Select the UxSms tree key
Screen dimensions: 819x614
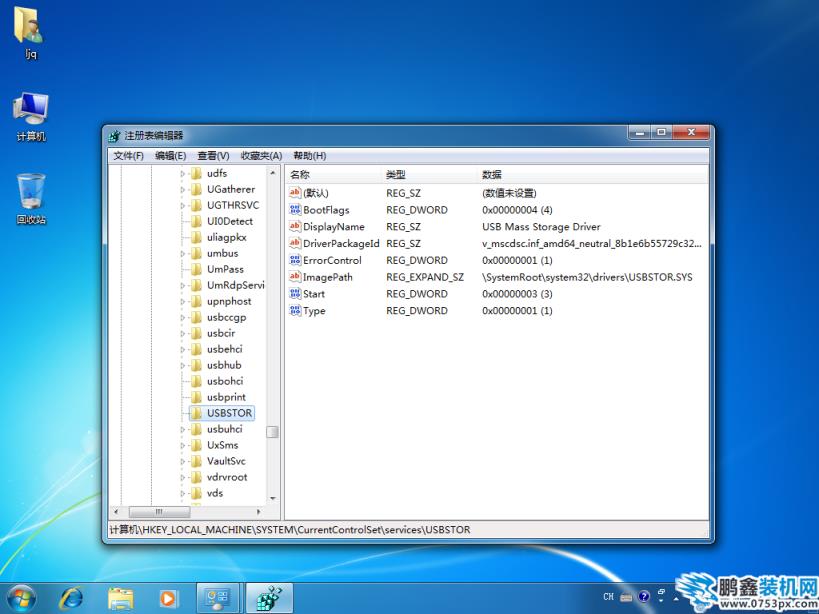tap(223, 445)
